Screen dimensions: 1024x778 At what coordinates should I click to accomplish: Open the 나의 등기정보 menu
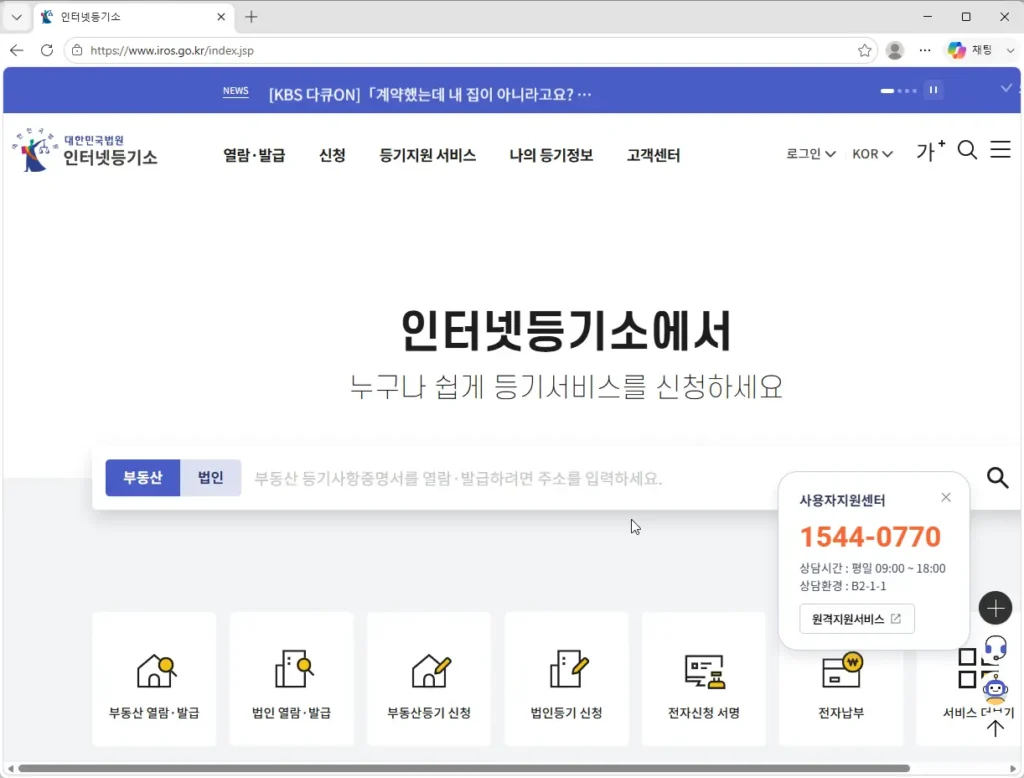551,155
